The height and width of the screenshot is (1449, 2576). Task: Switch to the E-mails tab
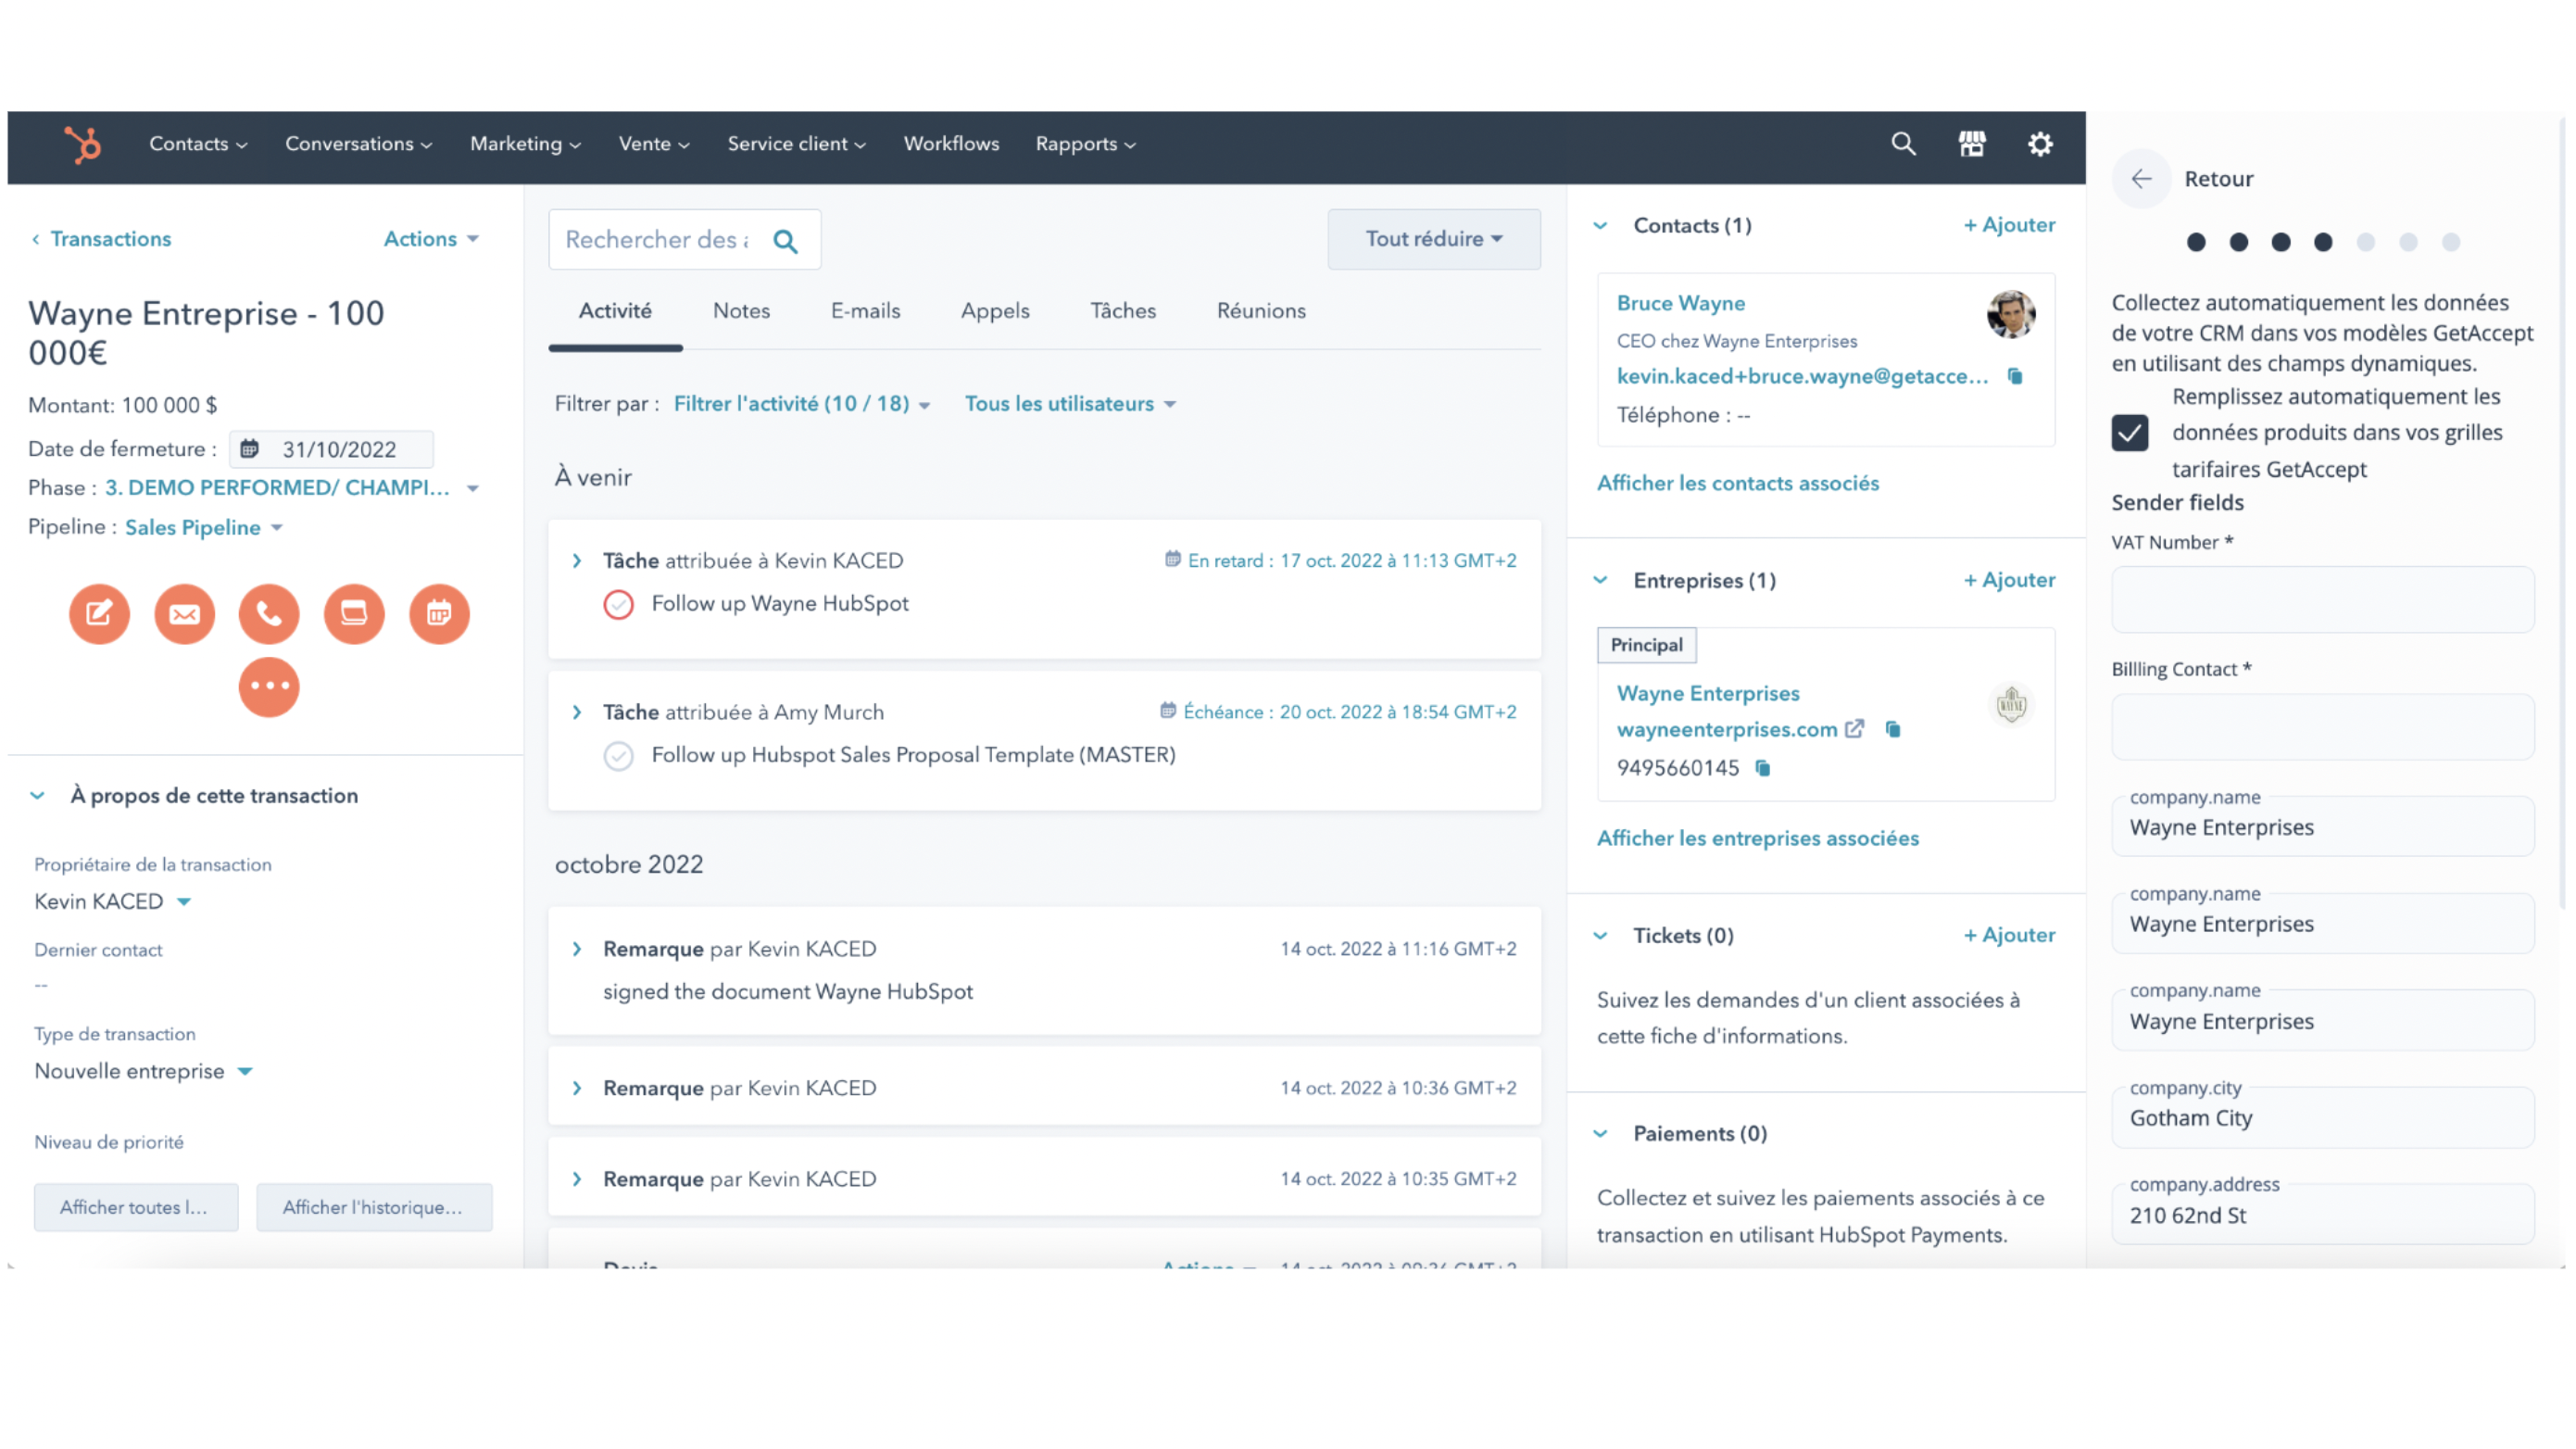click(865, 311)
